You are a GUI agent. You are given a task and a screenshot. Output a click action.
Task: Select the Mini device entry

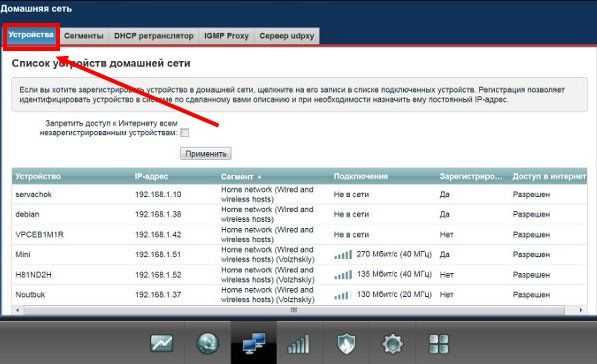click(x=23, y=254)
